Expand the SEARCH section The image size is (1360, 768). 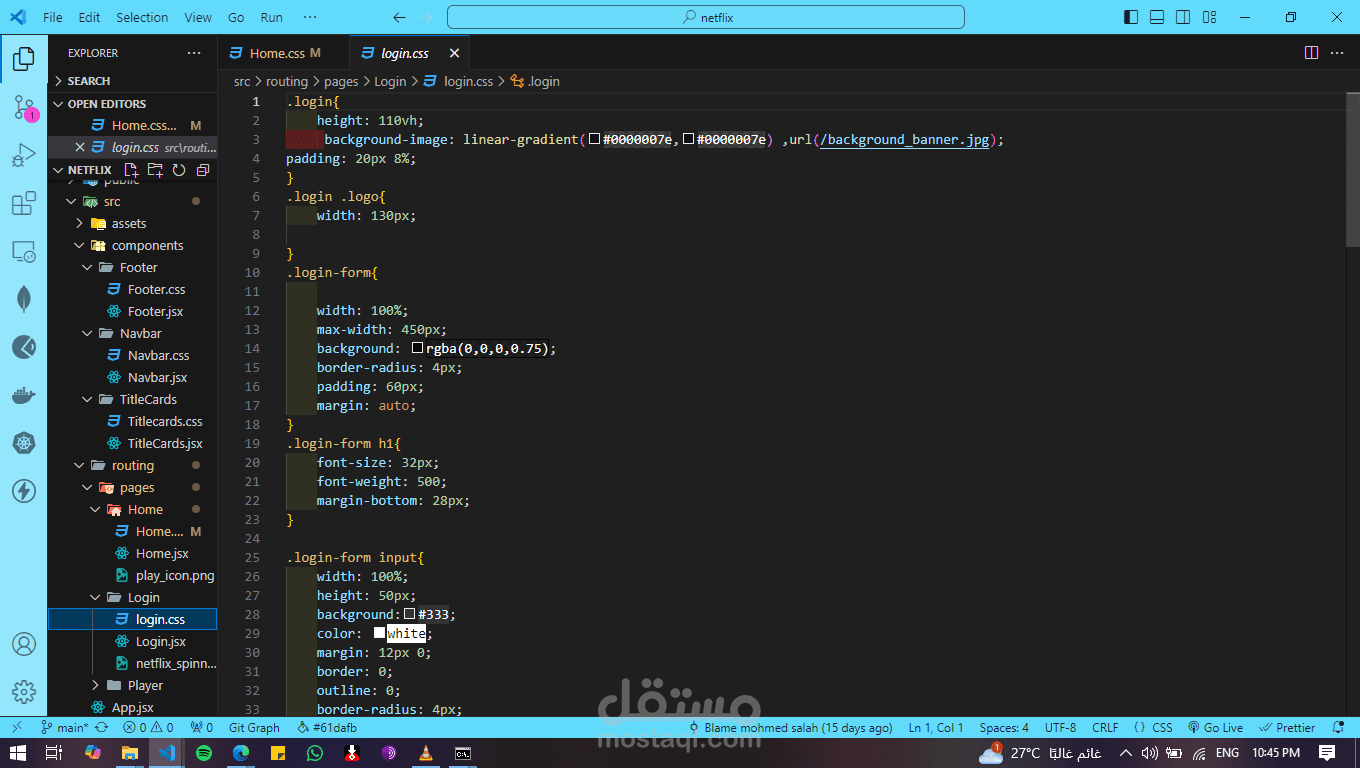coord(132,81)
